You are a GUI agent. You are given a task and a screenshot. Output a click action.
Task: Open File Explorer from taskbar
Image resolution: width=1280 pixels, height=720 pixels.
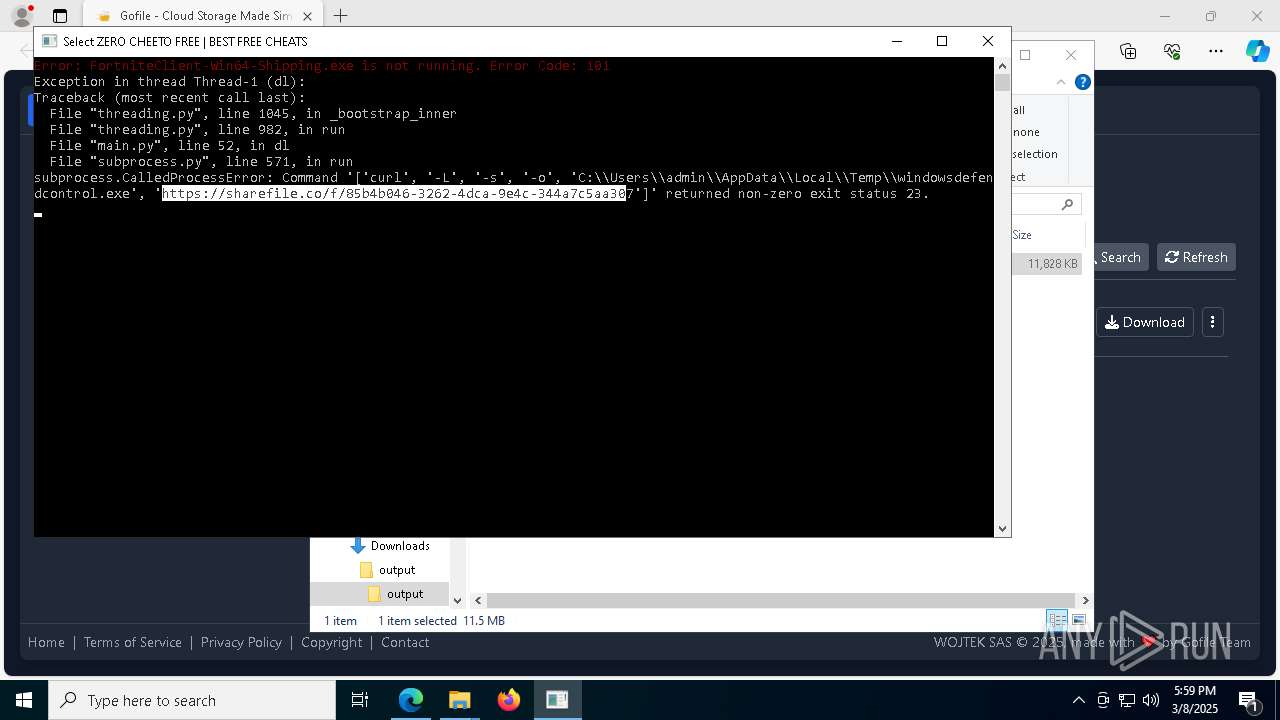point(459,700)
